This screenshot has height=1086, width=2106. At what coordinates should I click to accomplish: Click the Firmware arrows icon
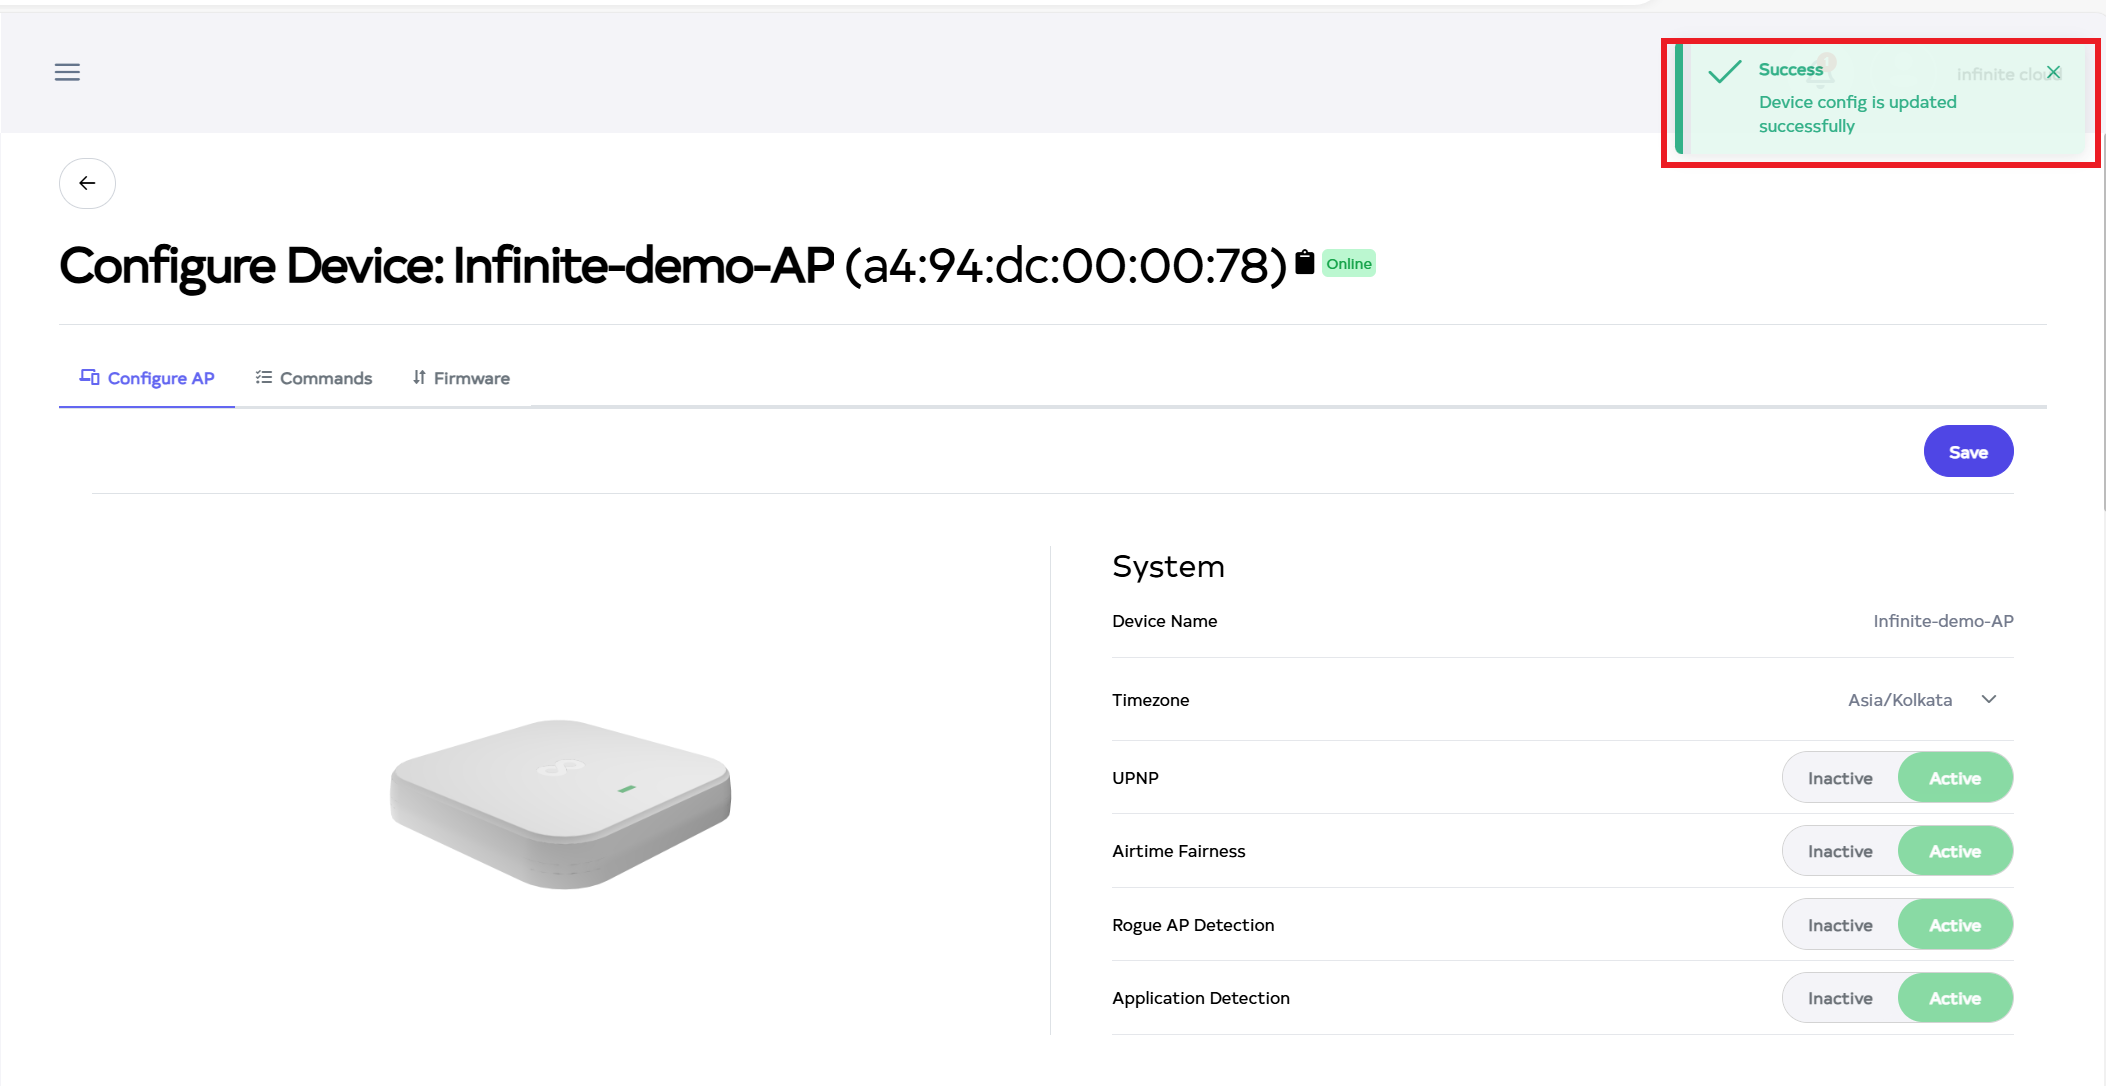(419, 377)
